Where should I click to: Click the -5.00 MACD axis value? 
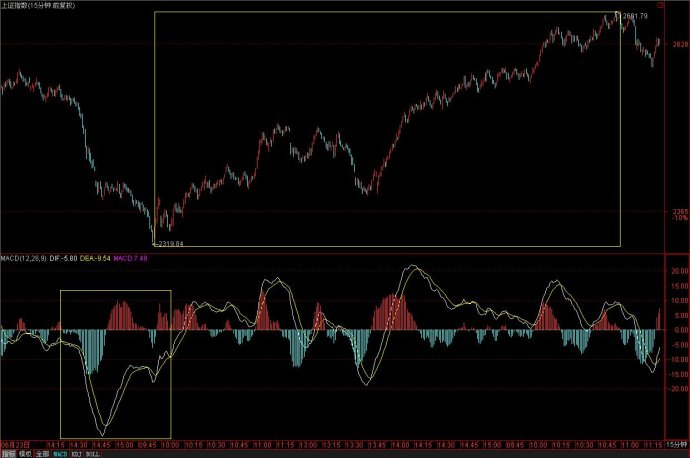point(680,345)
